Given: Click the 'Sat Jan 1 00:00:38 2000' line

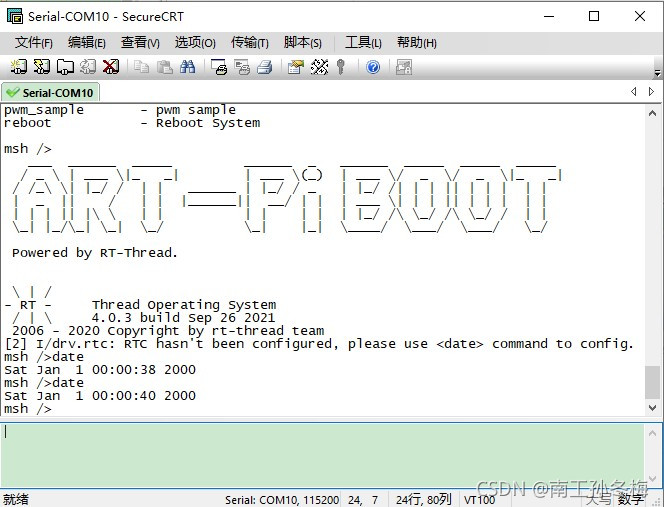Looking at the screenshot, I should pyautogui.click(x=100, y=370).
